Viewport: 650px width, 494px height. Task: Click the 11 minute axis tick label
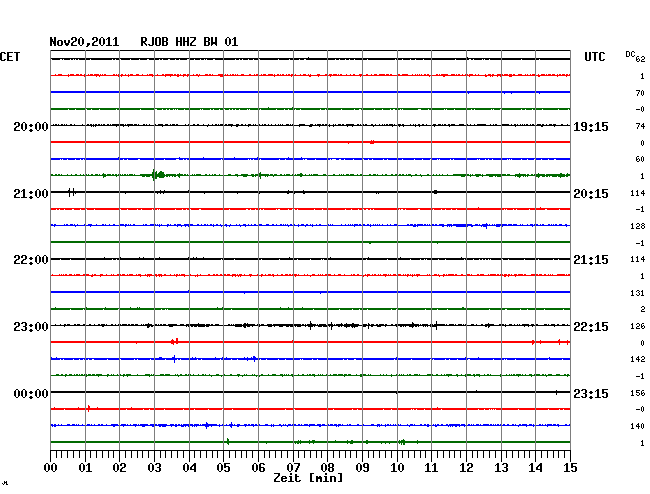(x=431, y=467)
